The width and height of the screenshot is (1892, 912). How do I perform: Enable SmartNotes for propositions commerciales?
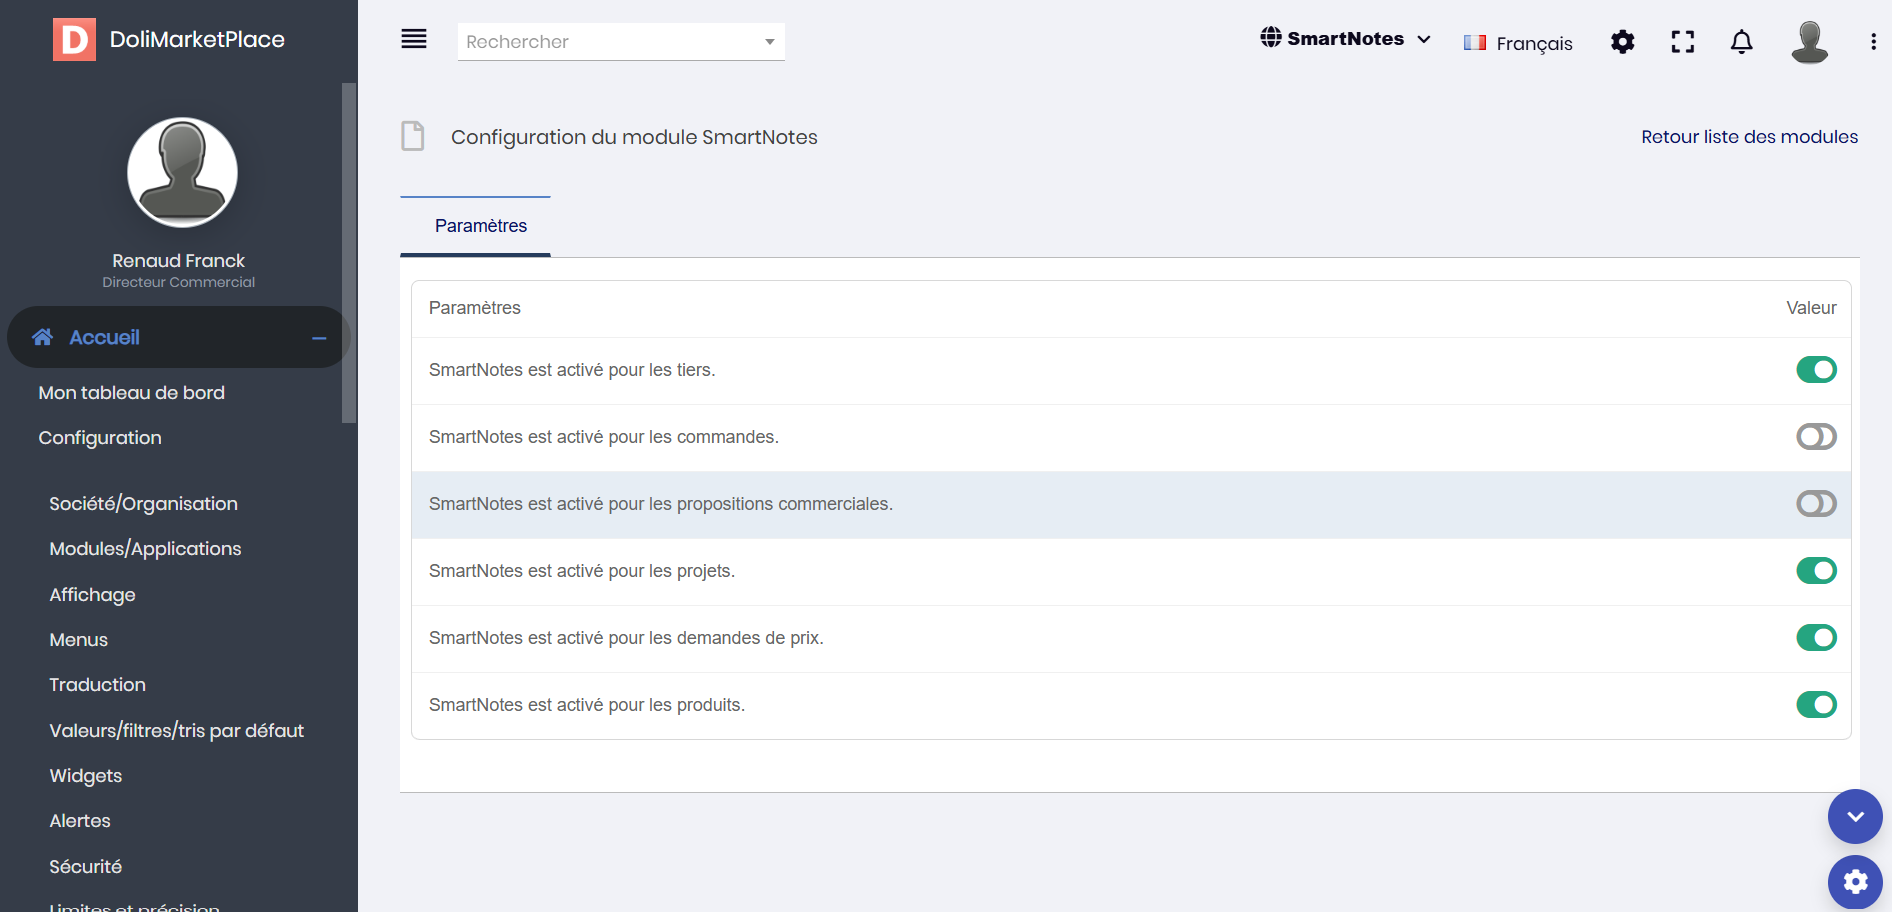point(1816,504)
